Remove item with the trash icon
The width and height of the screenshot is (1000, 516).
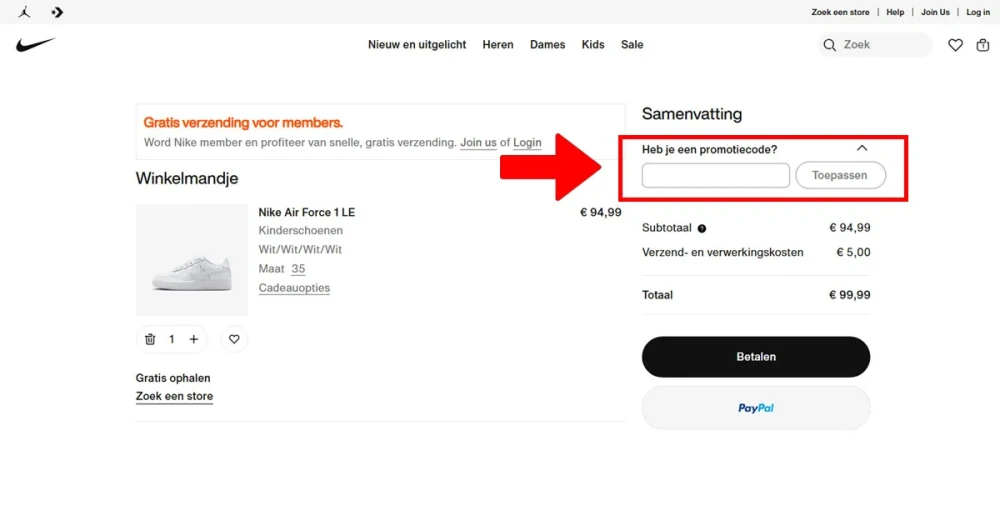pos(150,339)
